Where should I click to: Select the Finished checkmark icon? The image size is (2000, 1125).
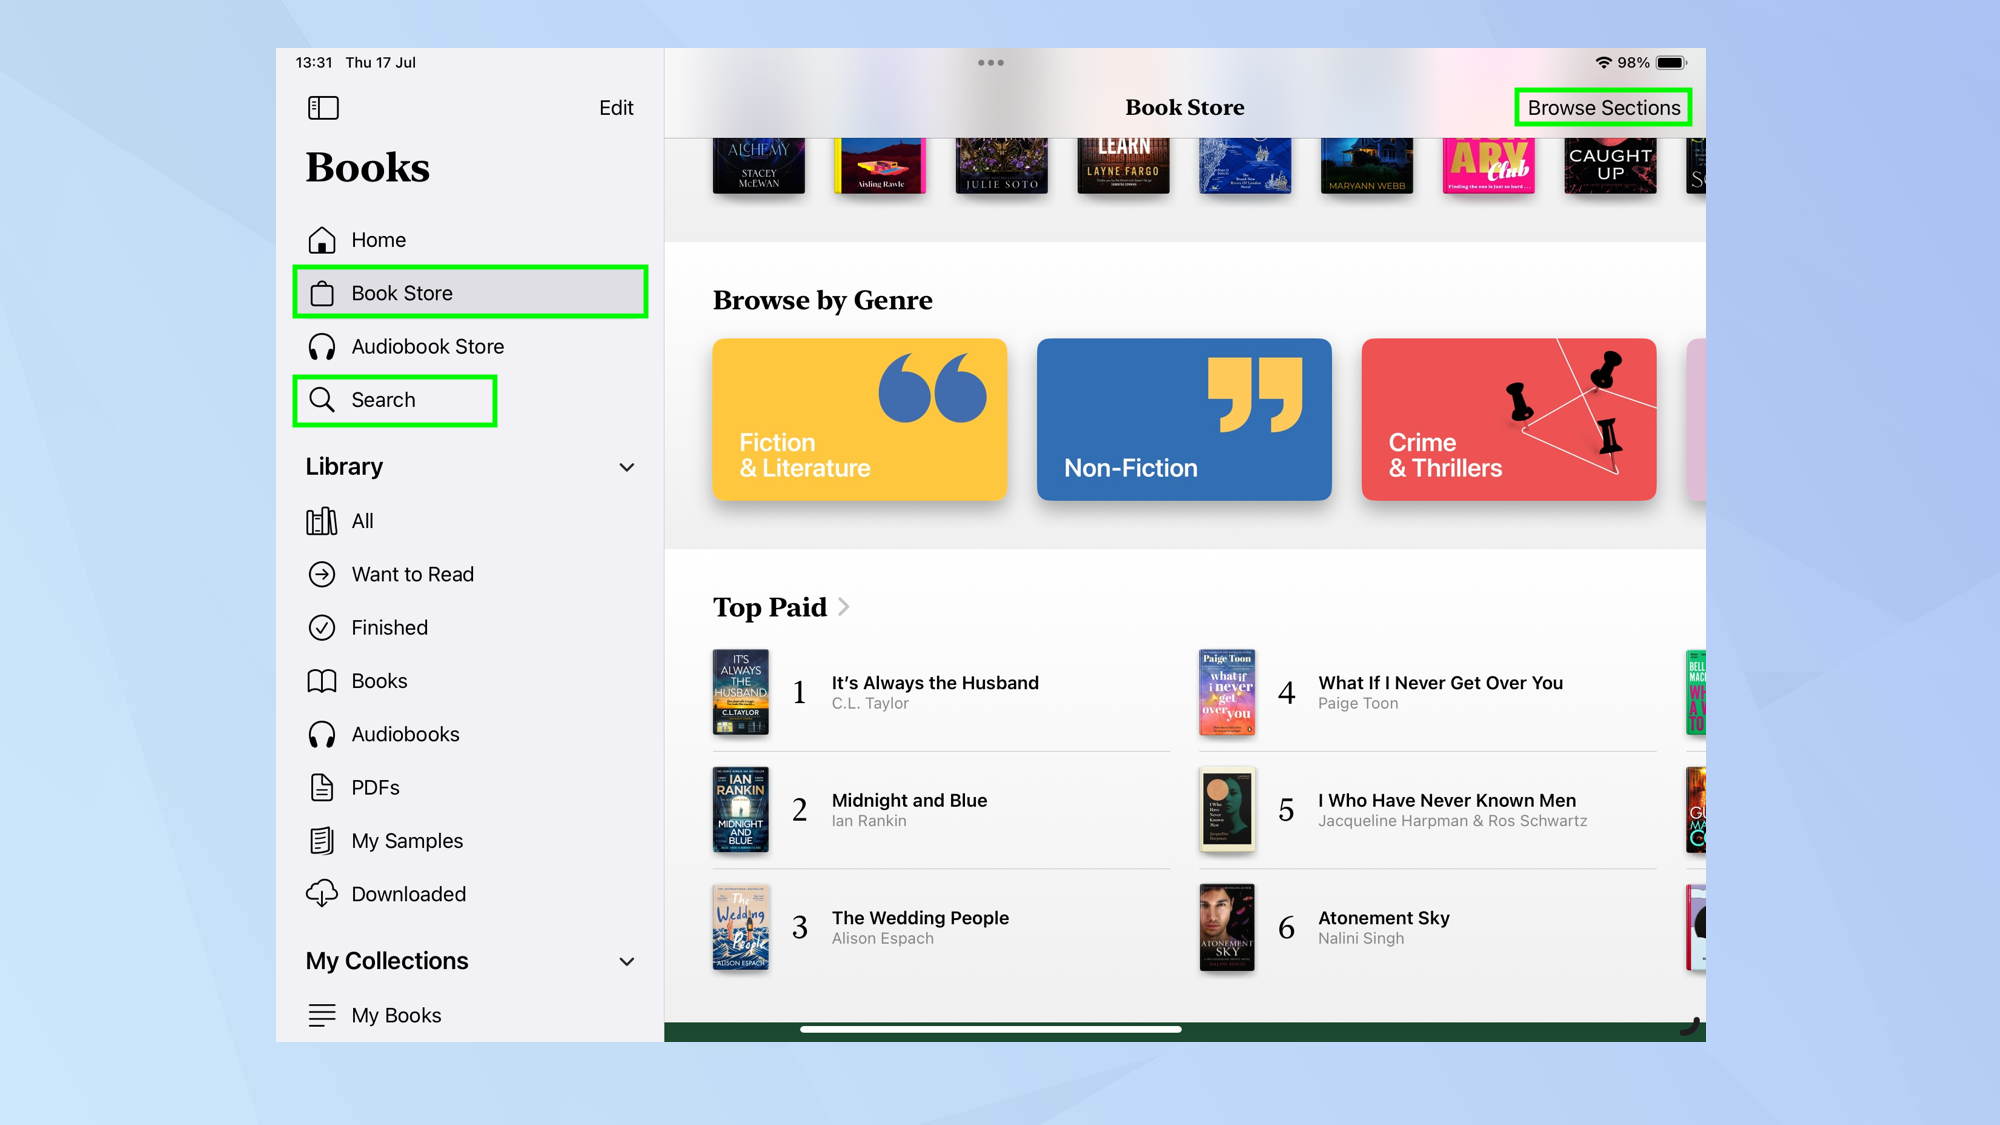coord(322,628)
